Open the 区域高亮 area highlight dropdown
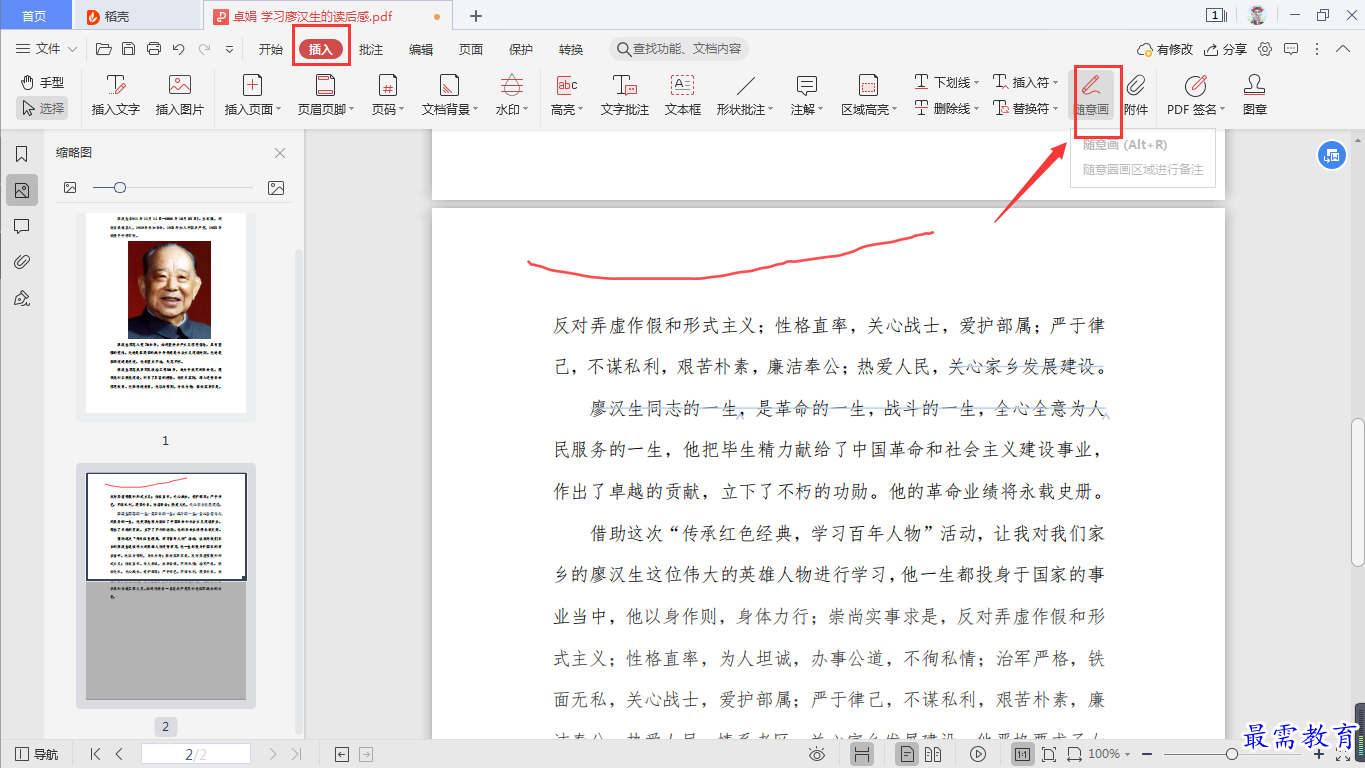The width and height of the screenshot is (1365, 768). tap(869, 96)
